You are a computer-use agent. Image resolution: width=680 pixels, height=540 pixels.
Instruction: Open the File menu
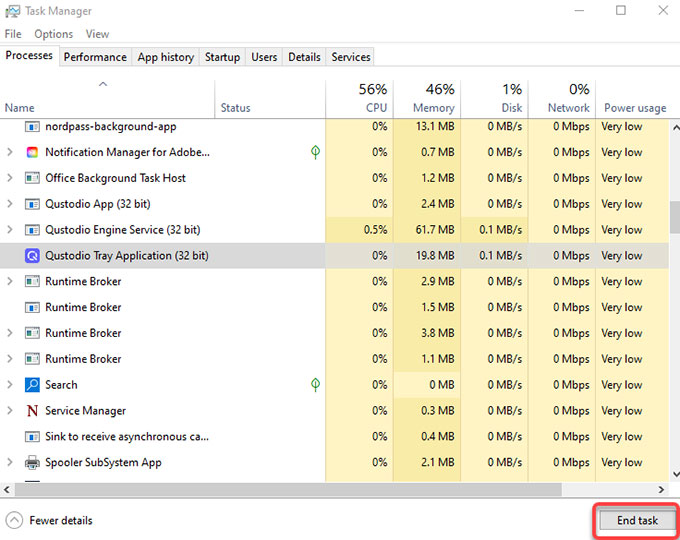[13, 34]
